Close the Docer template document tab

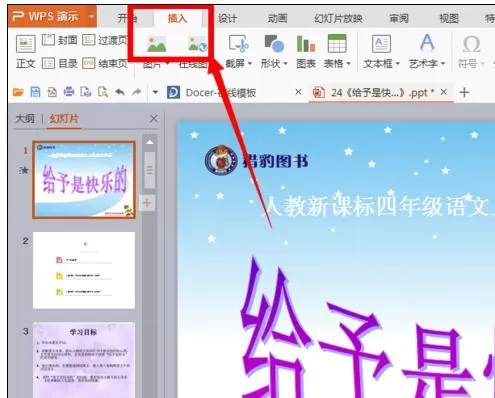[x=298, y=92]
